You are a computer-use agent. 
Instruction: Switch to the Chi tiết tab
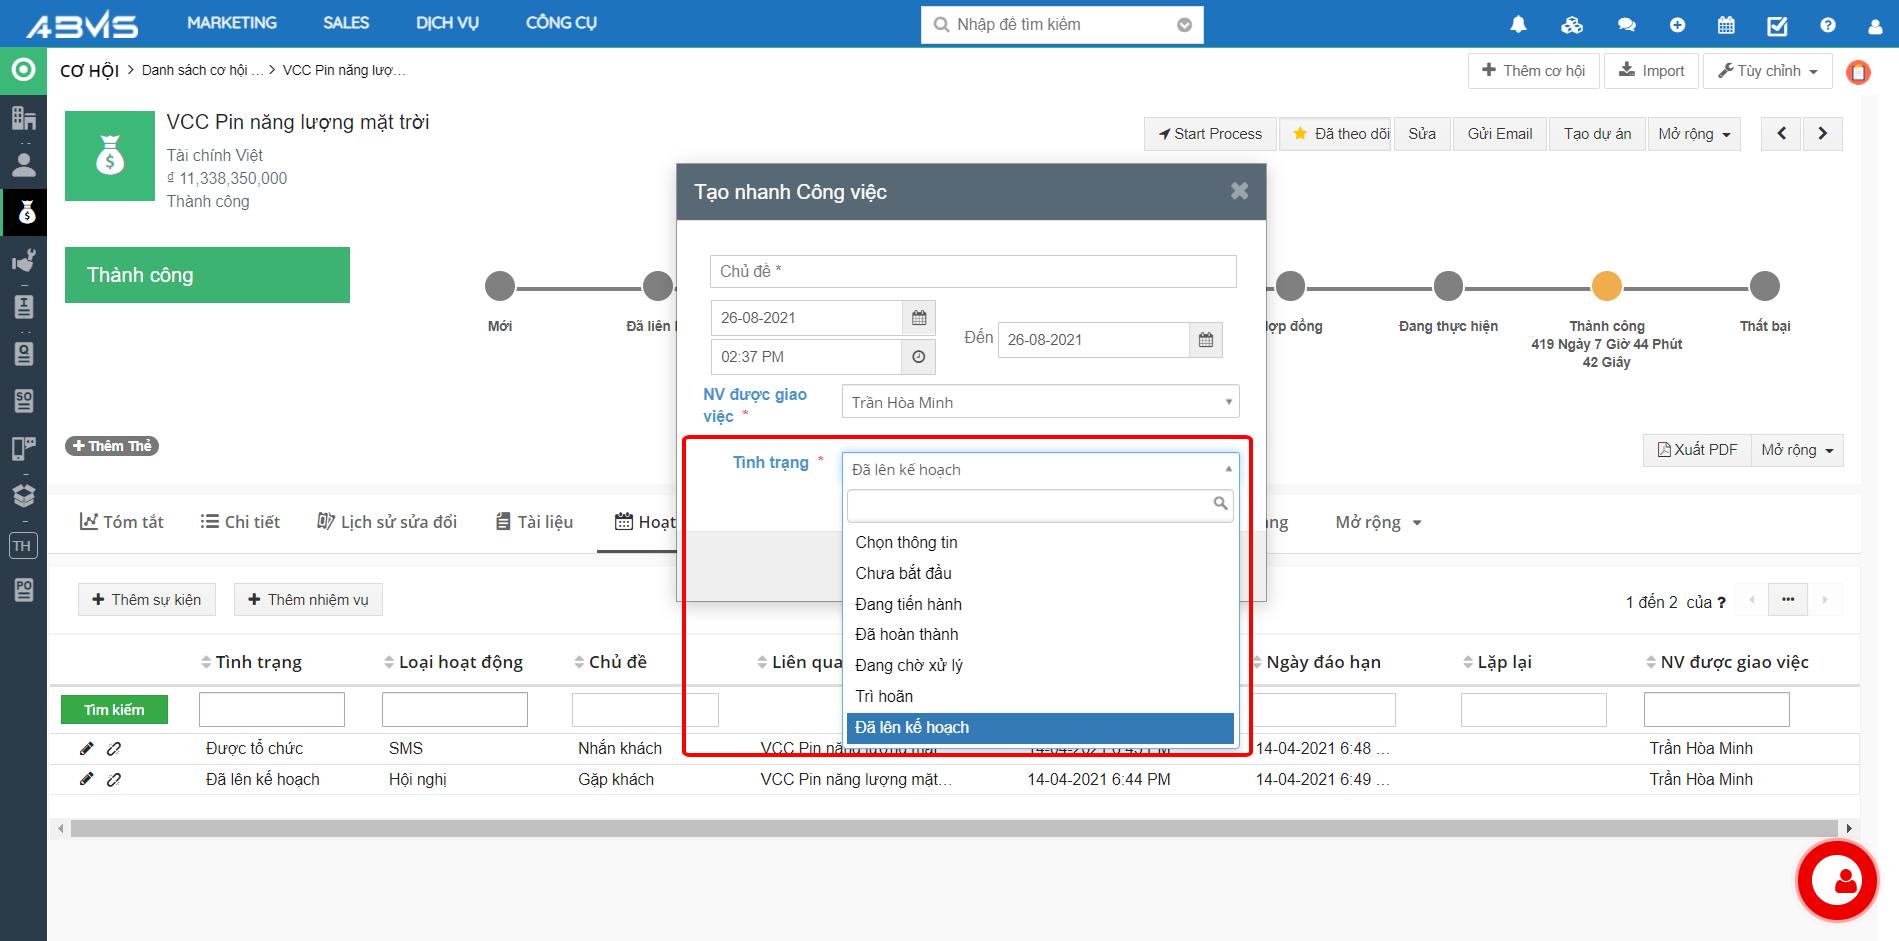coord(240,522)
